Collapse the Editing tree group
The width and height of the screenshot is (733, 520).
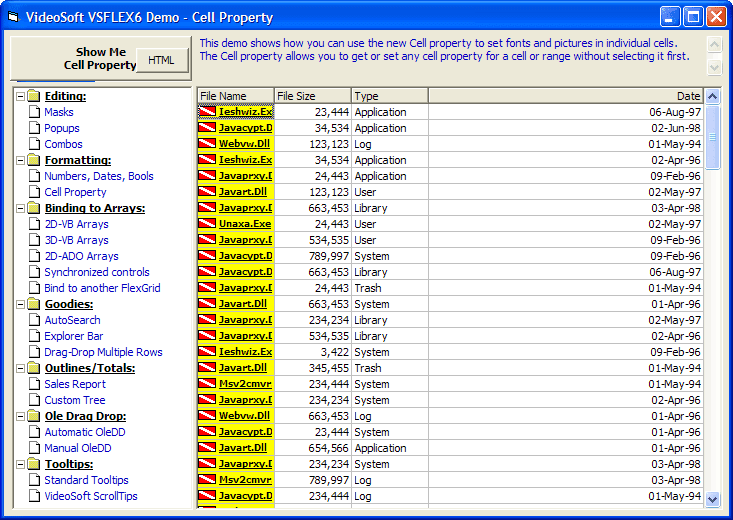pos(21,96)
